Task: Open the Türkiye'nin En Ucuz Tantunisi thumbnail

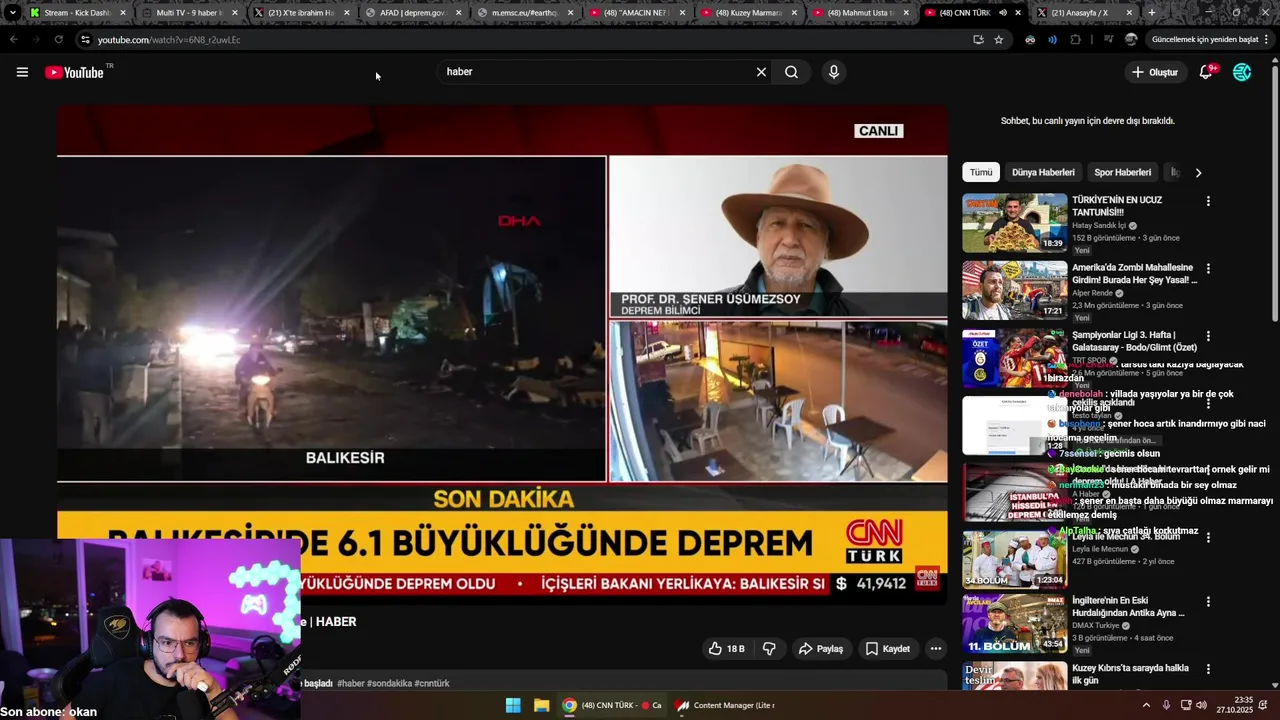Action: point(1015,223)
